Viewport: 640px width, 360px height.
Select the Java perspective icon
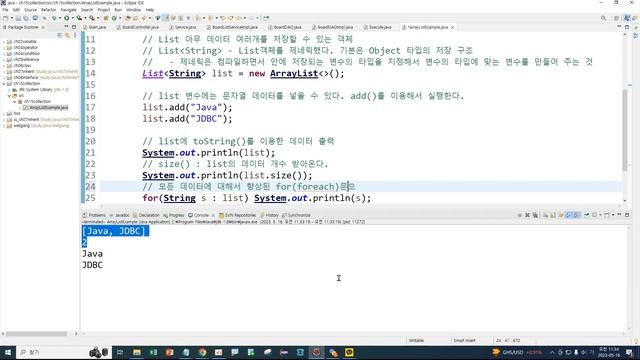pos(627,18)
